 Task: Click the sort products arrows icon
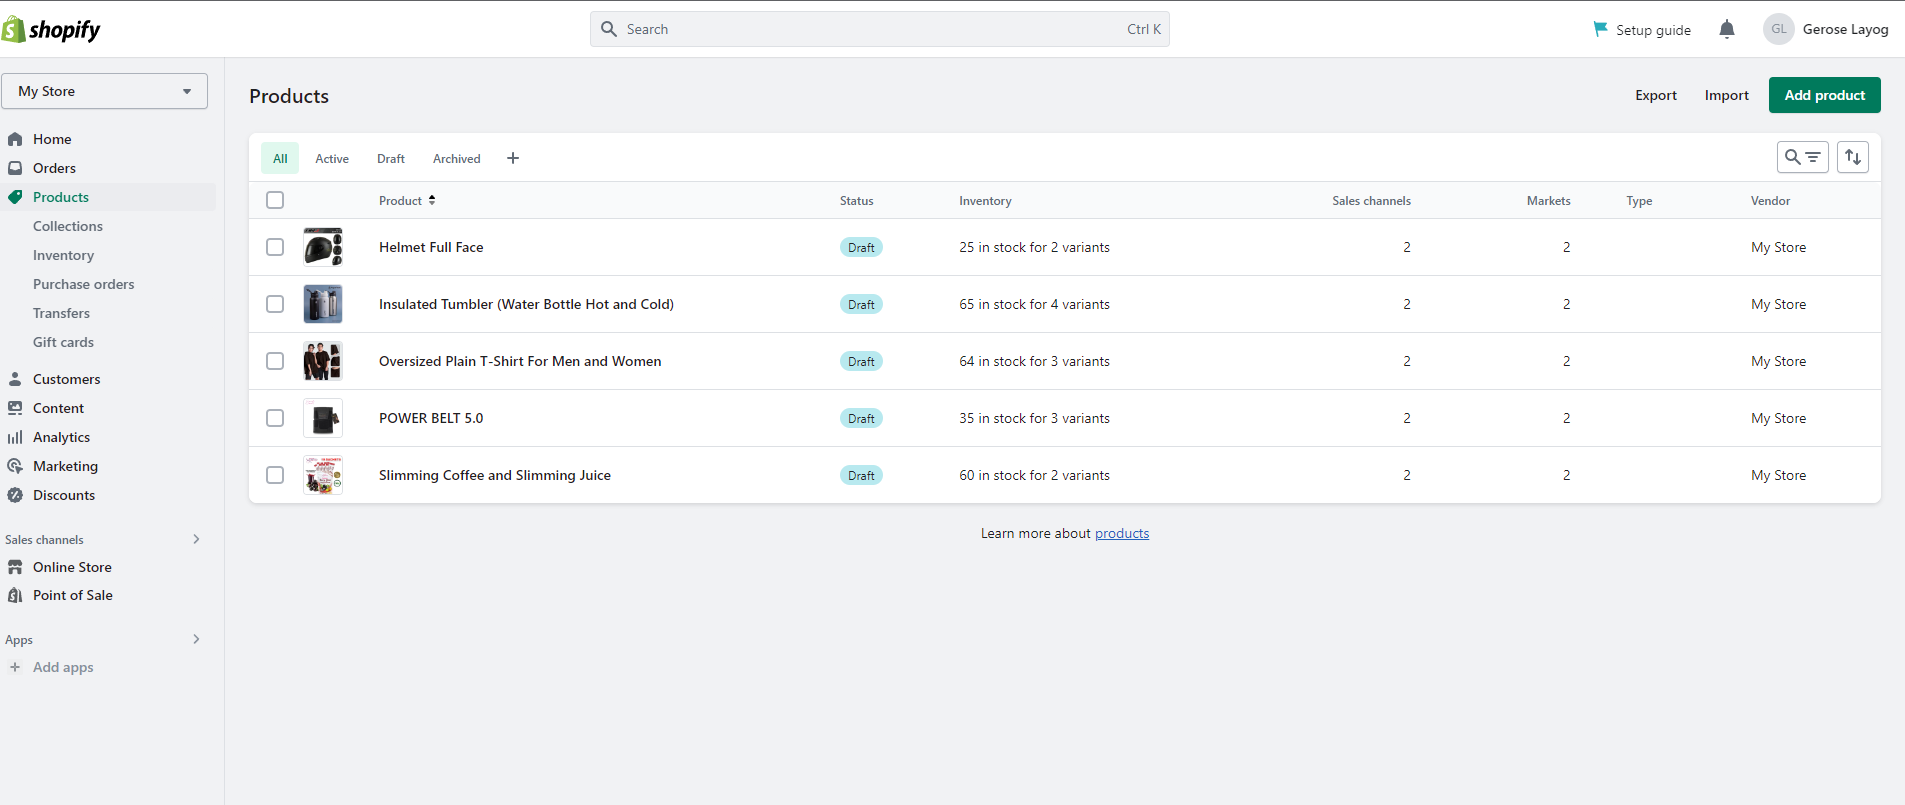[x=1853, y=157]
